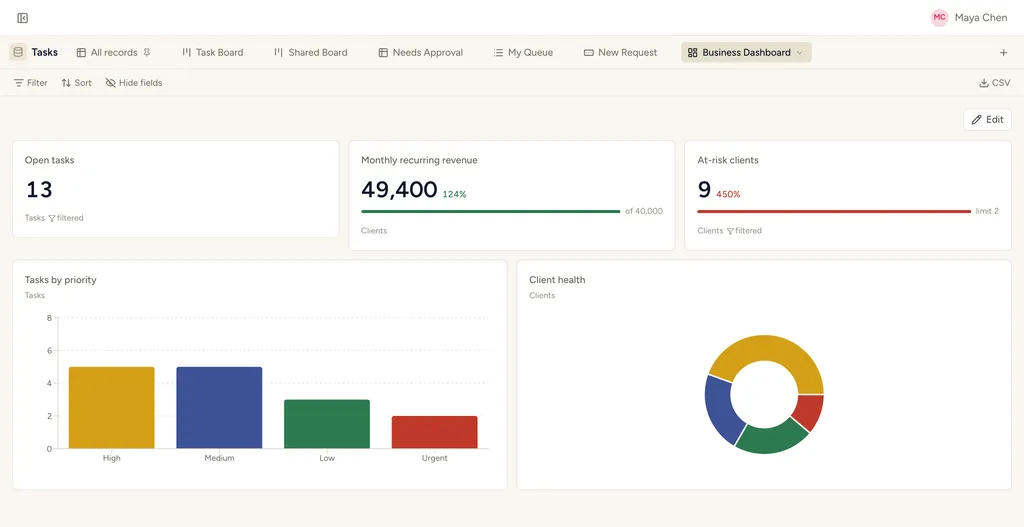Collapse the sidebar panel icon
This screenshot has height=527, width=1024.
[x=22, y=18]
